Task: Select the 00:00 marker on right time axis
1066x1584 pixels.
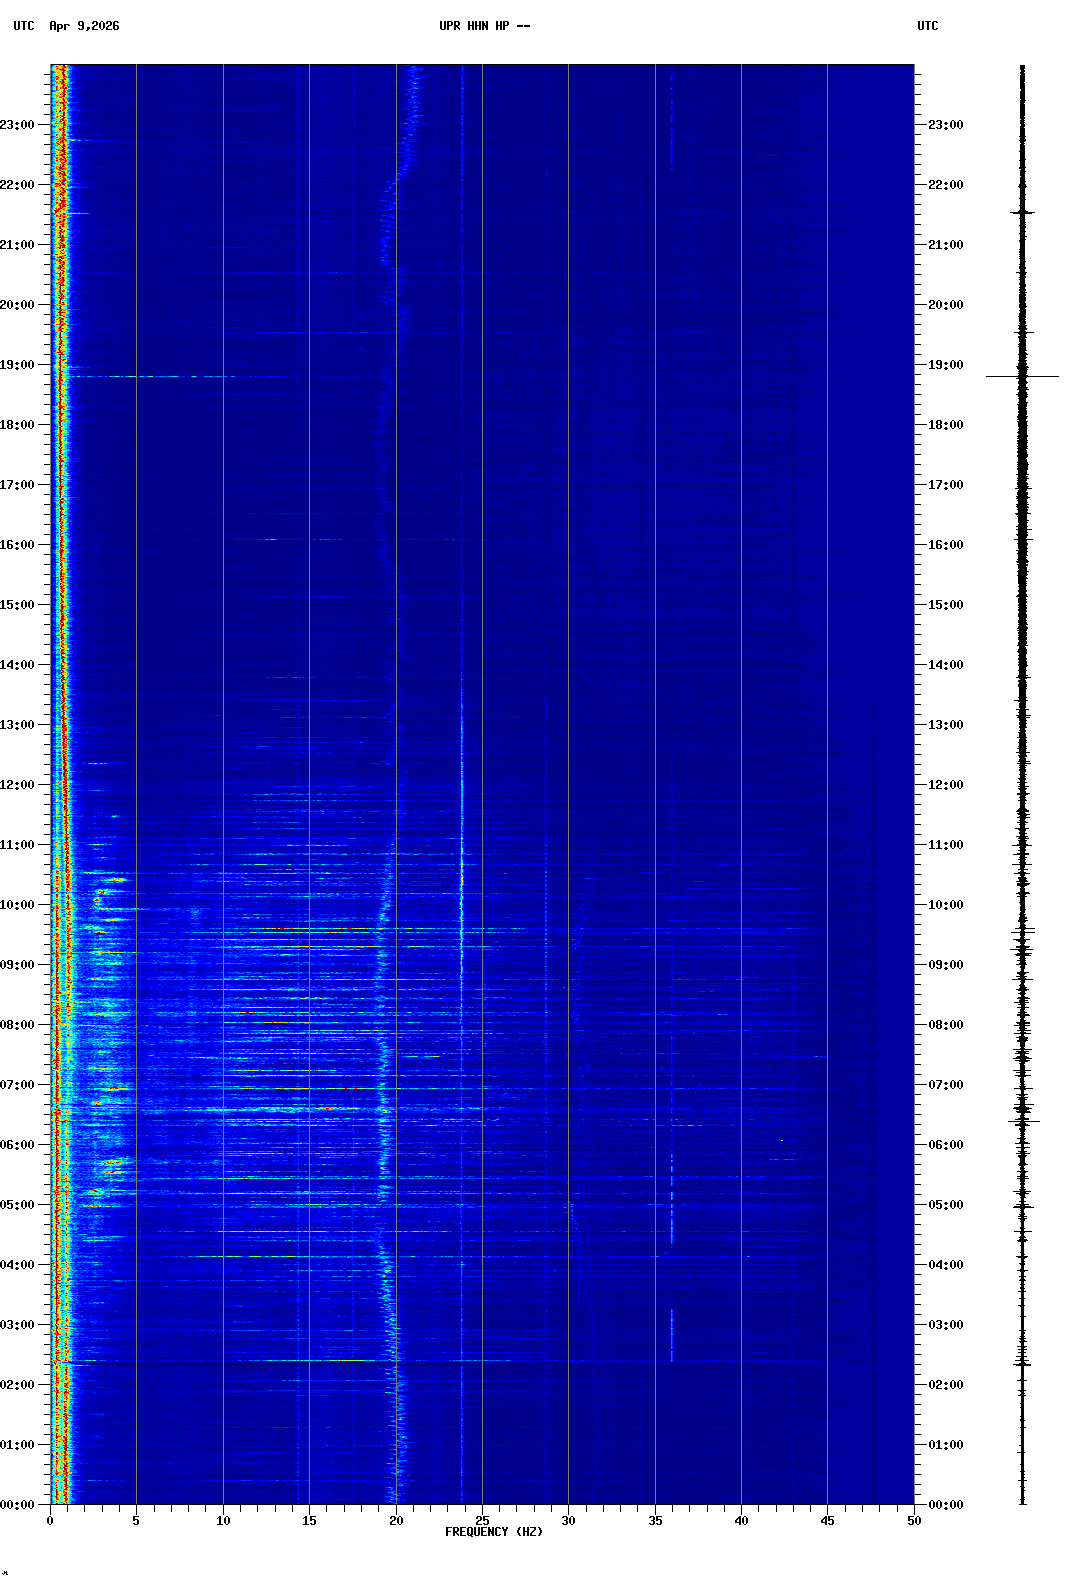Action: (x=945, y=1505)
